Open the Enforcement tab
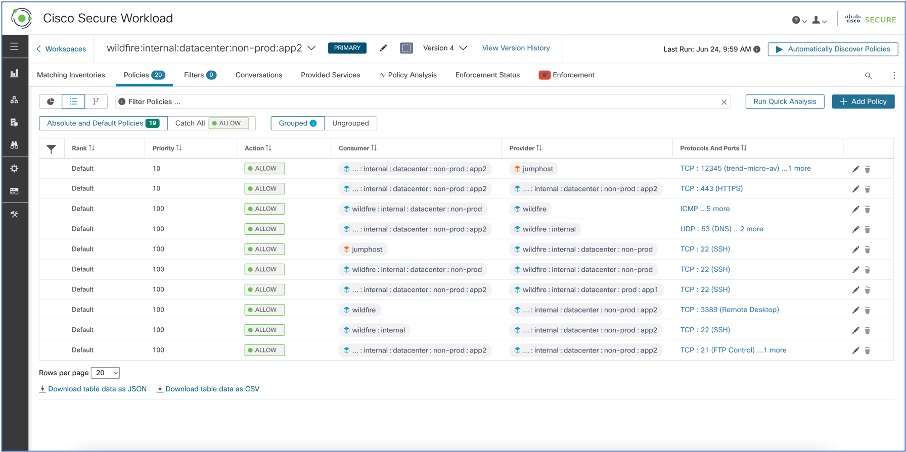906x452 pixels. click(x=566, y=75)
